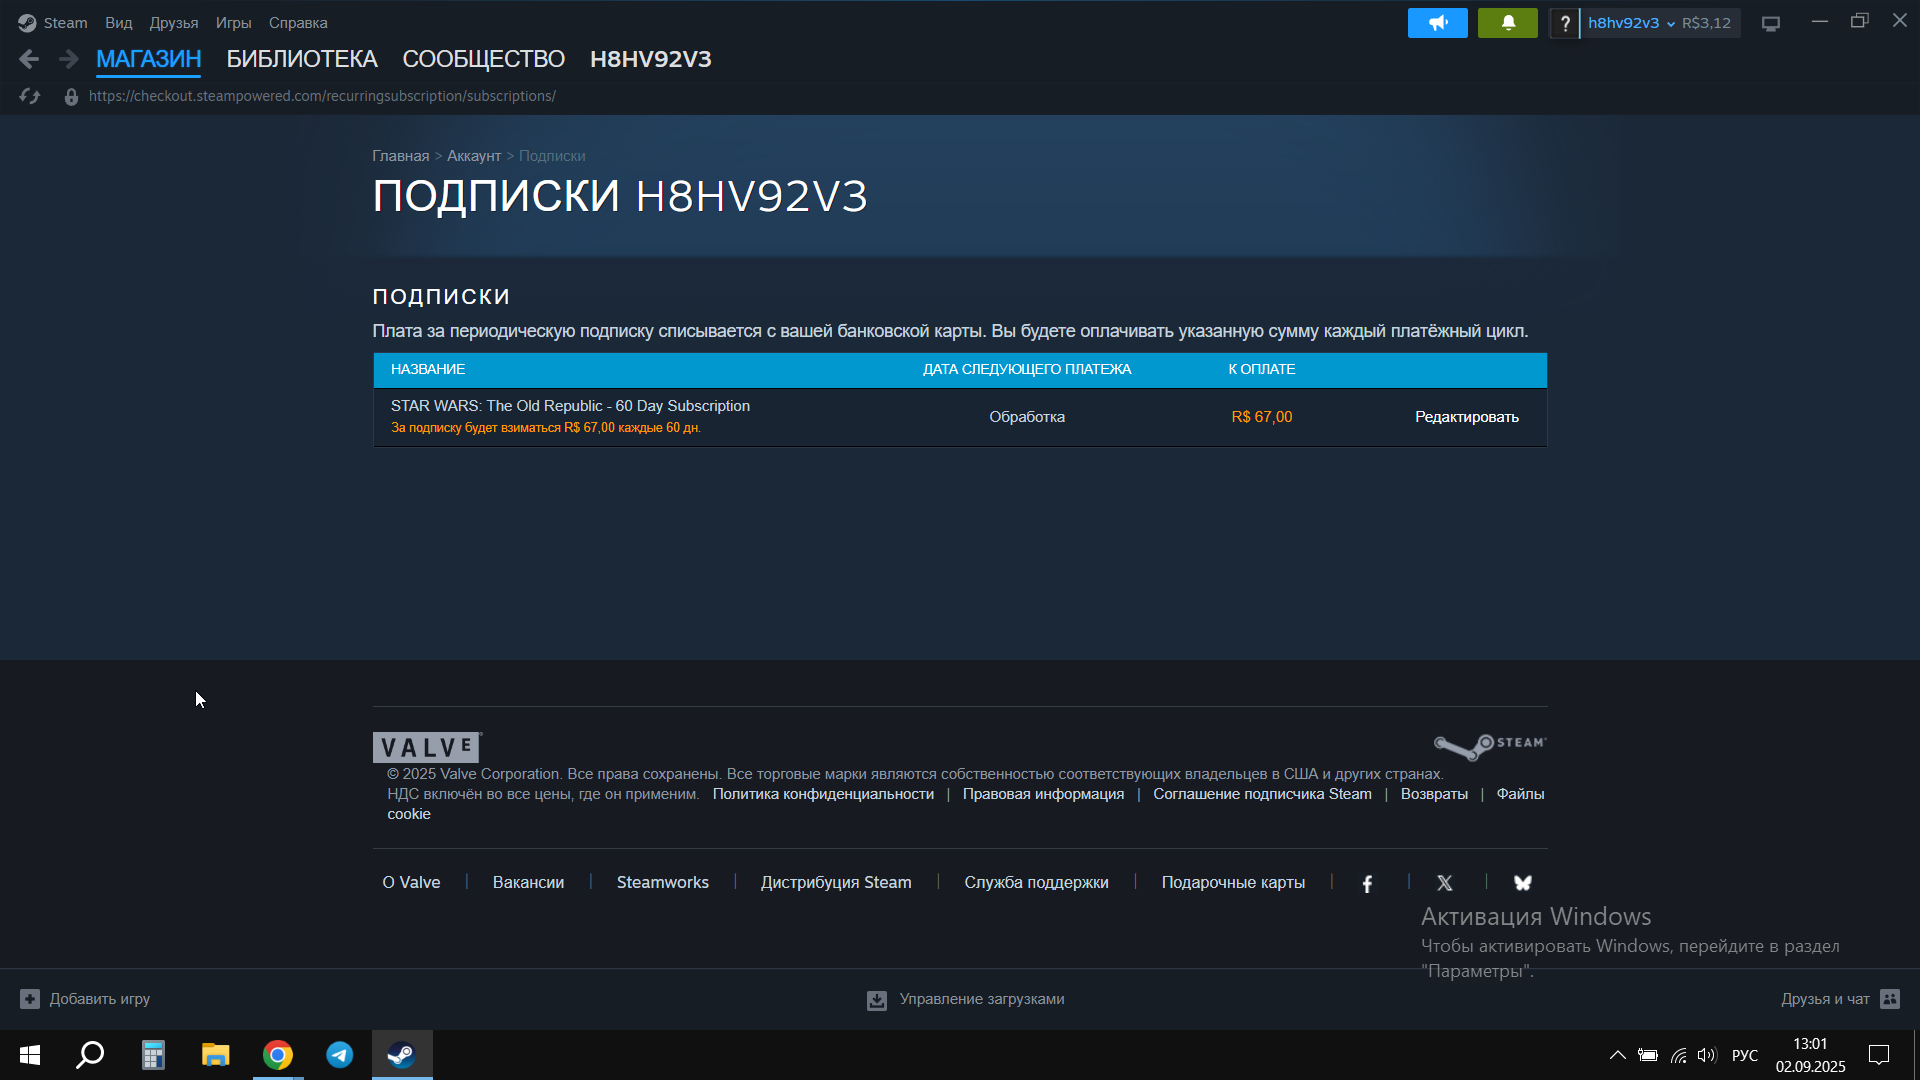The width and height of the screenshot is (1920, 1080).
Task: Show hidden tray icons chevron
Action: point(1617,1055)
